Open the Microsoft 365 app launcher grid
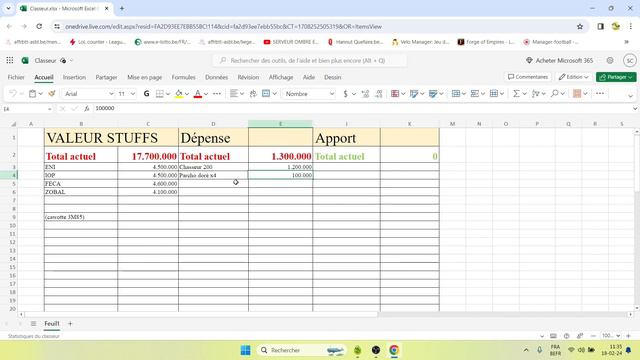Viewport: 640px width, 360px height. [10, 60]
